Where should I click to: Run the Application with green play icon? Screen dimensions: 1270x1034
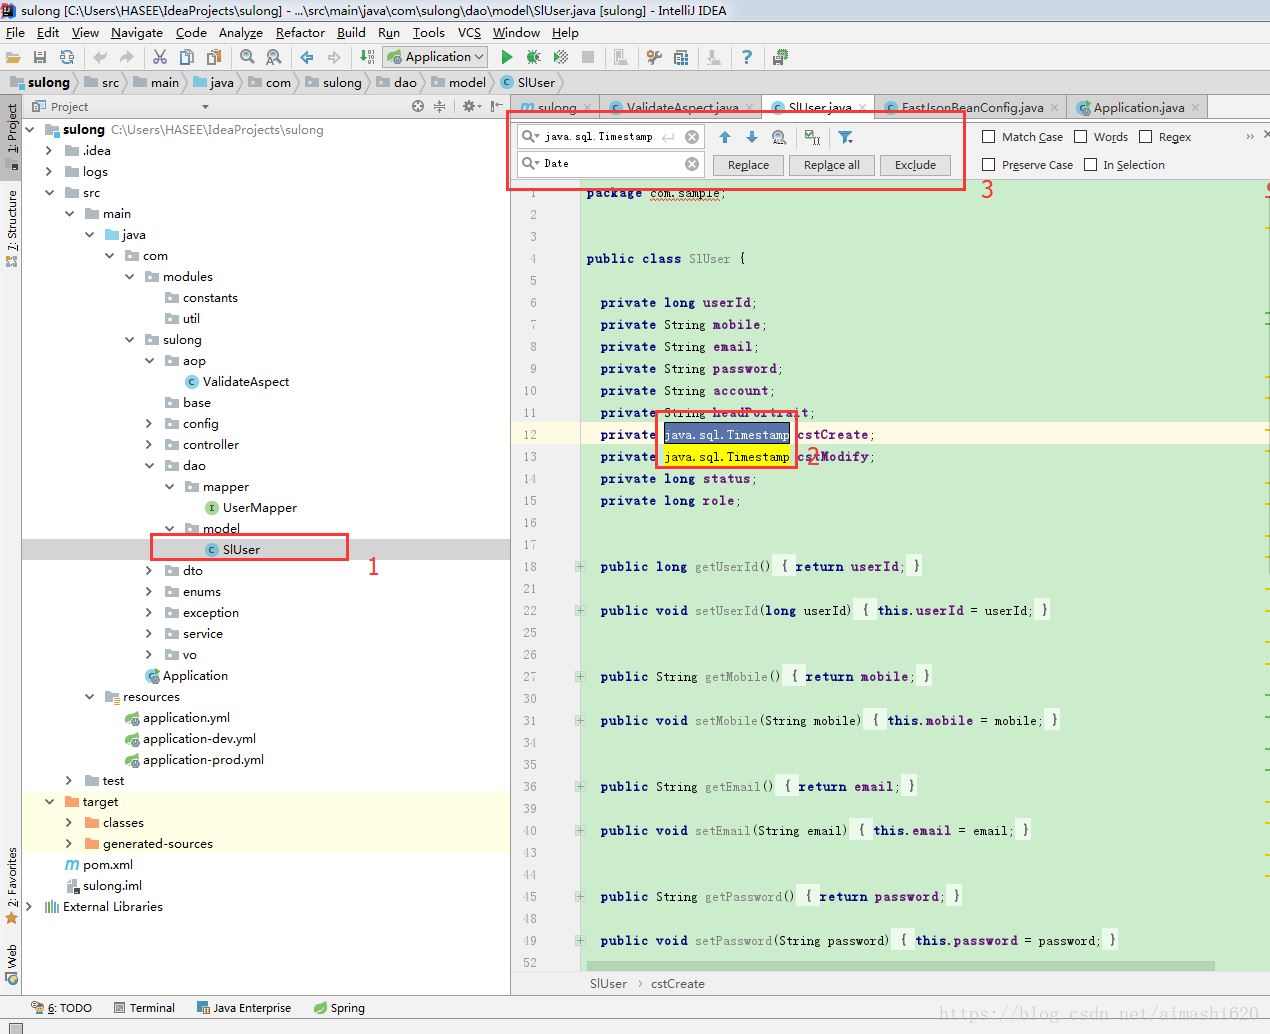(507, 57)
